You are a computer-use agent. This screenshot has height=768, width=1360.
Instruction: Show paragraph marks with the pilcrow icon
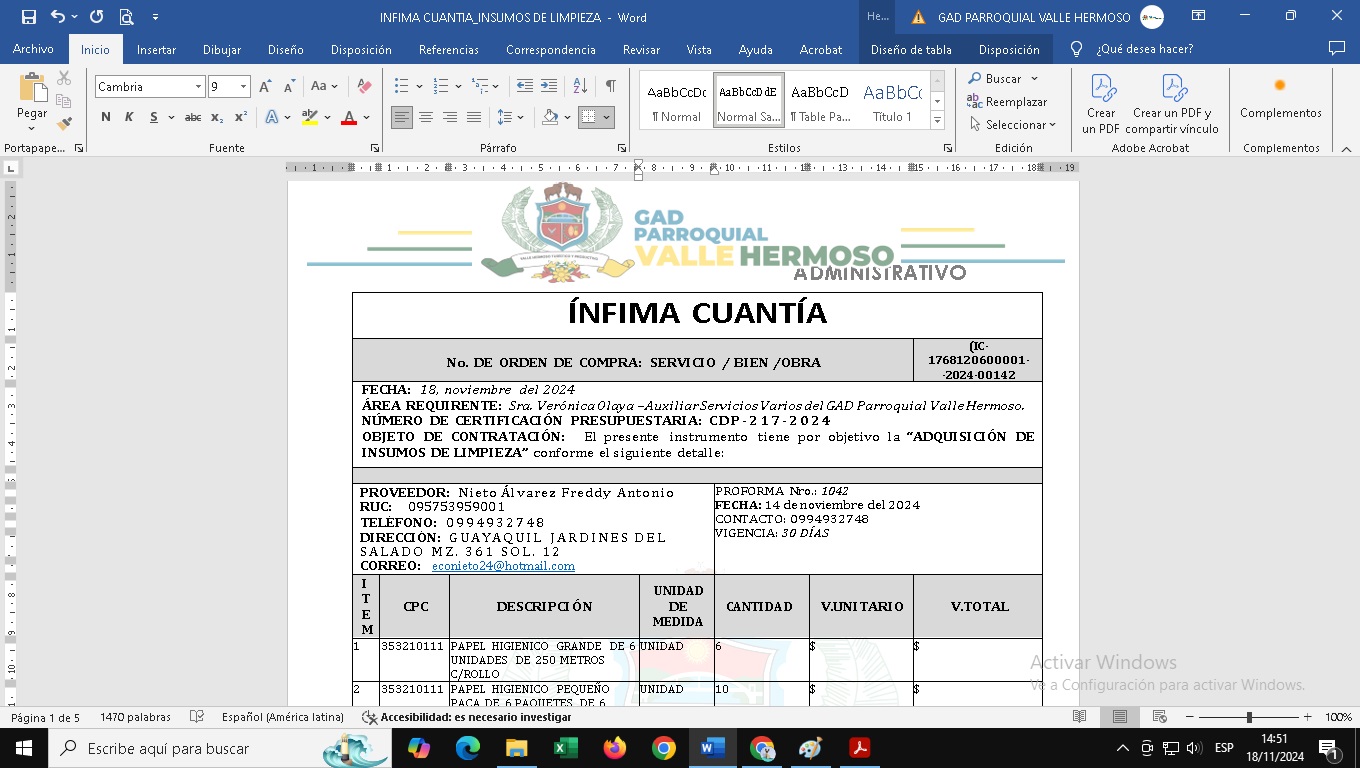(610, 86)
